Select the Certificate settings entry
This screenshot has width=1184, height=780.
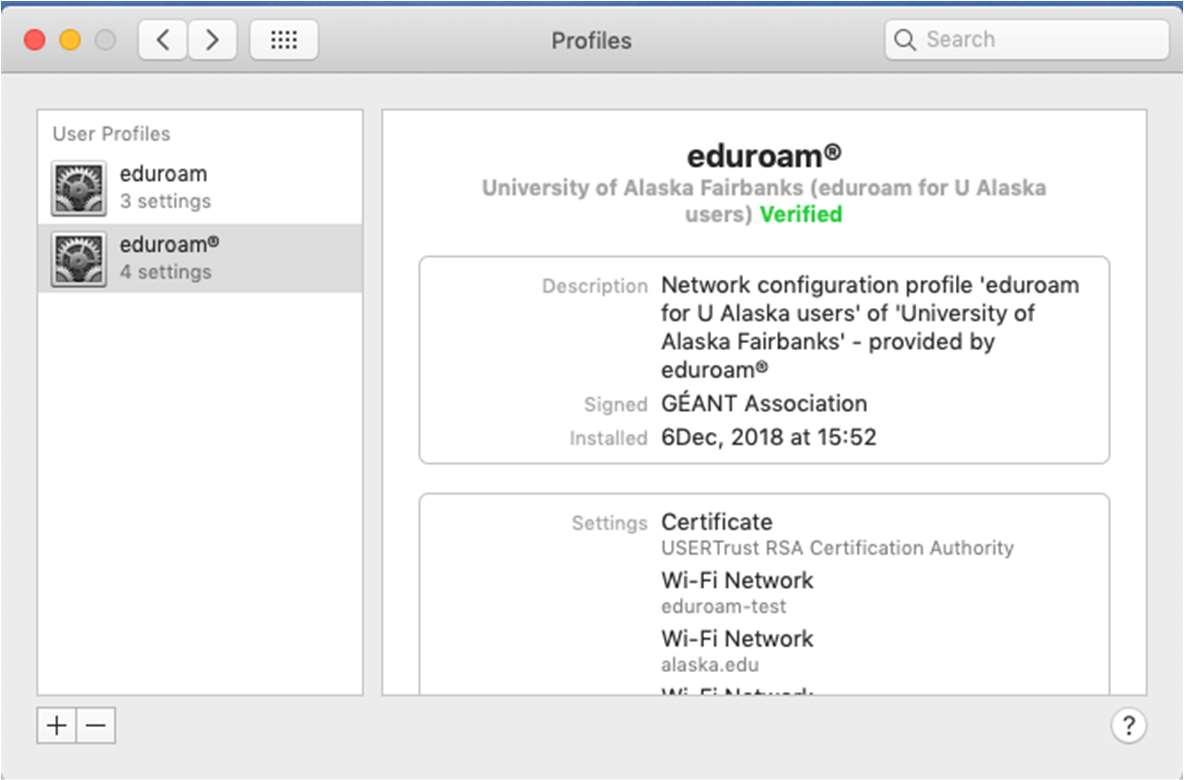[717, 522]
